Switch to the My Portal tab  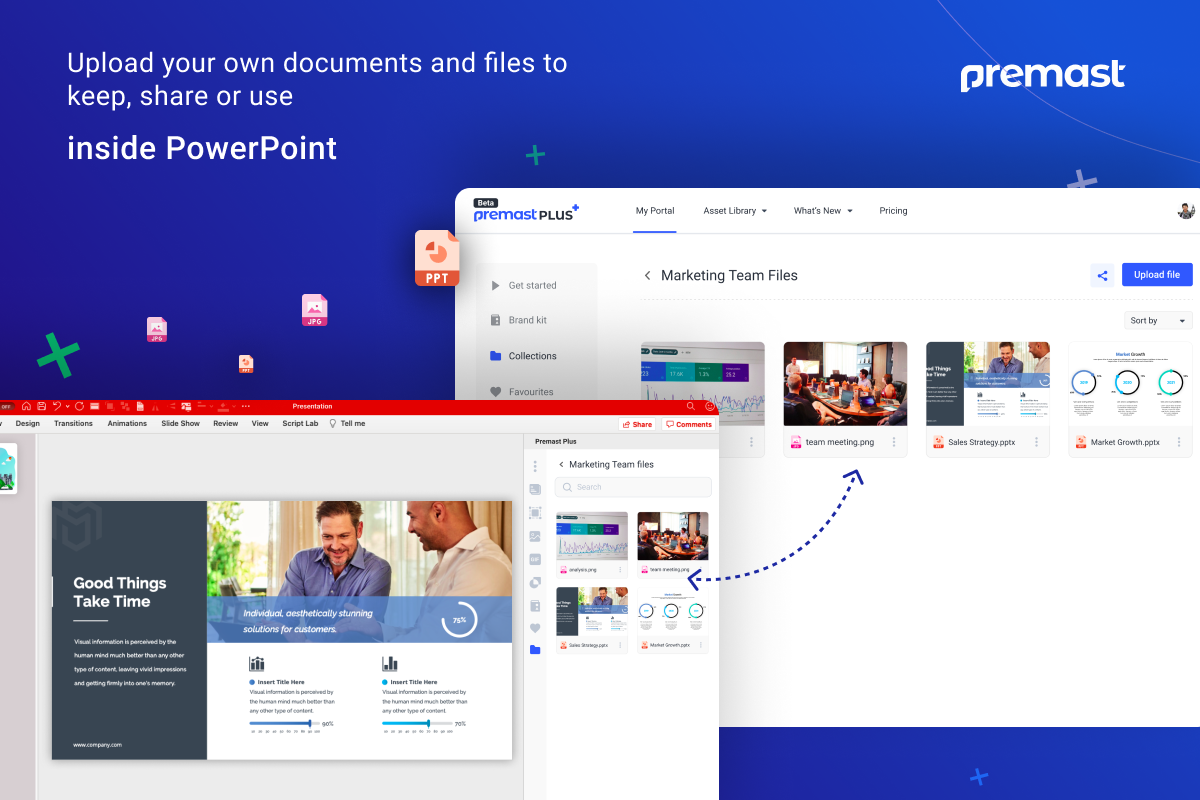(x=655, y=211)
